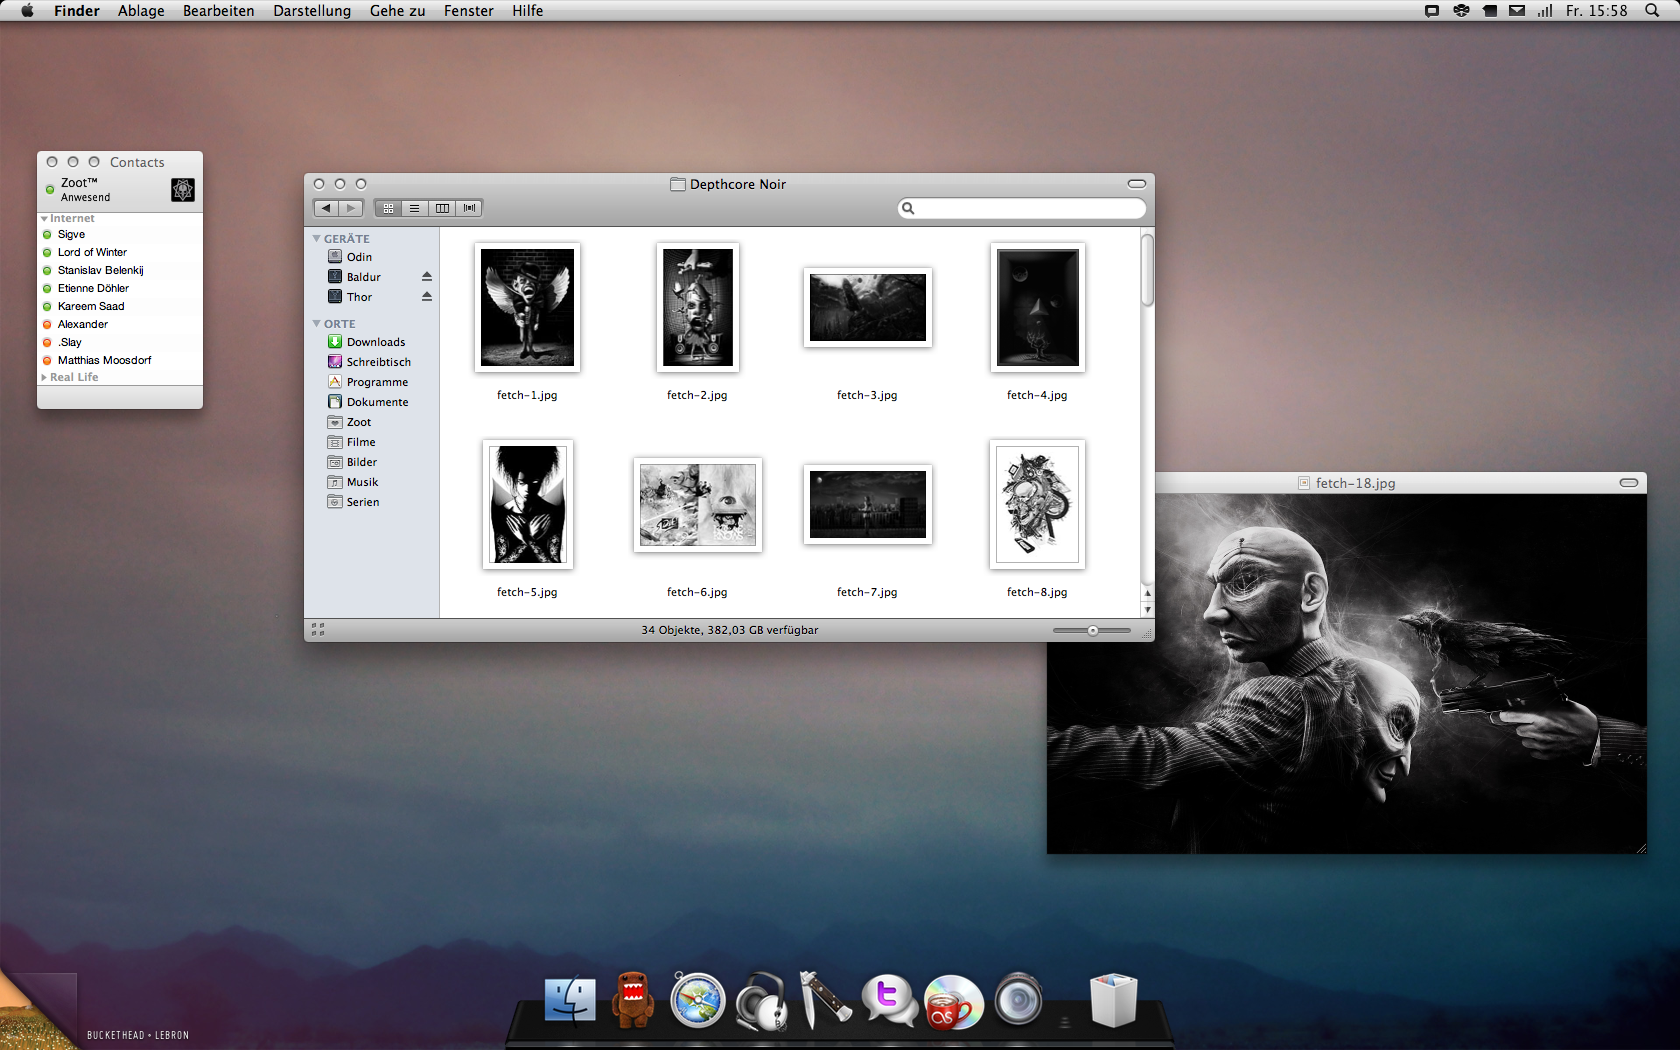Eject the Baldur volume
Image resolution: width=1680 pixels, height=1050 pixels.
(x=427, y=277)
